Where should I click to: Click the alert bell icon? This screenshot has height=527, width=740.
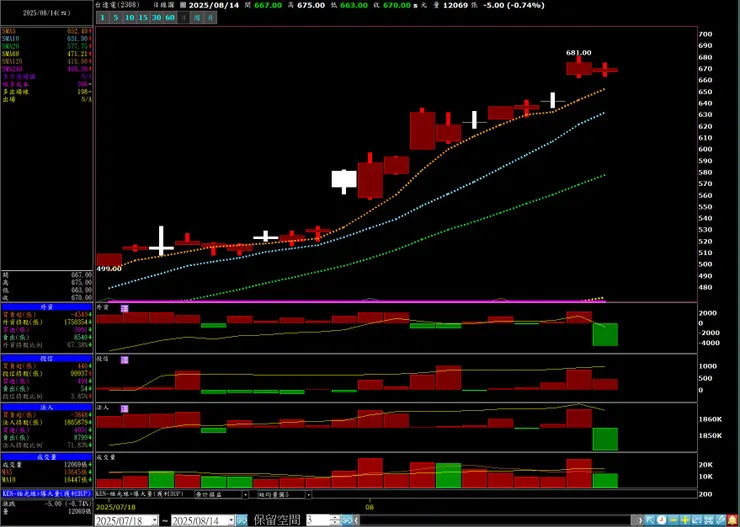tap(733, 520)
